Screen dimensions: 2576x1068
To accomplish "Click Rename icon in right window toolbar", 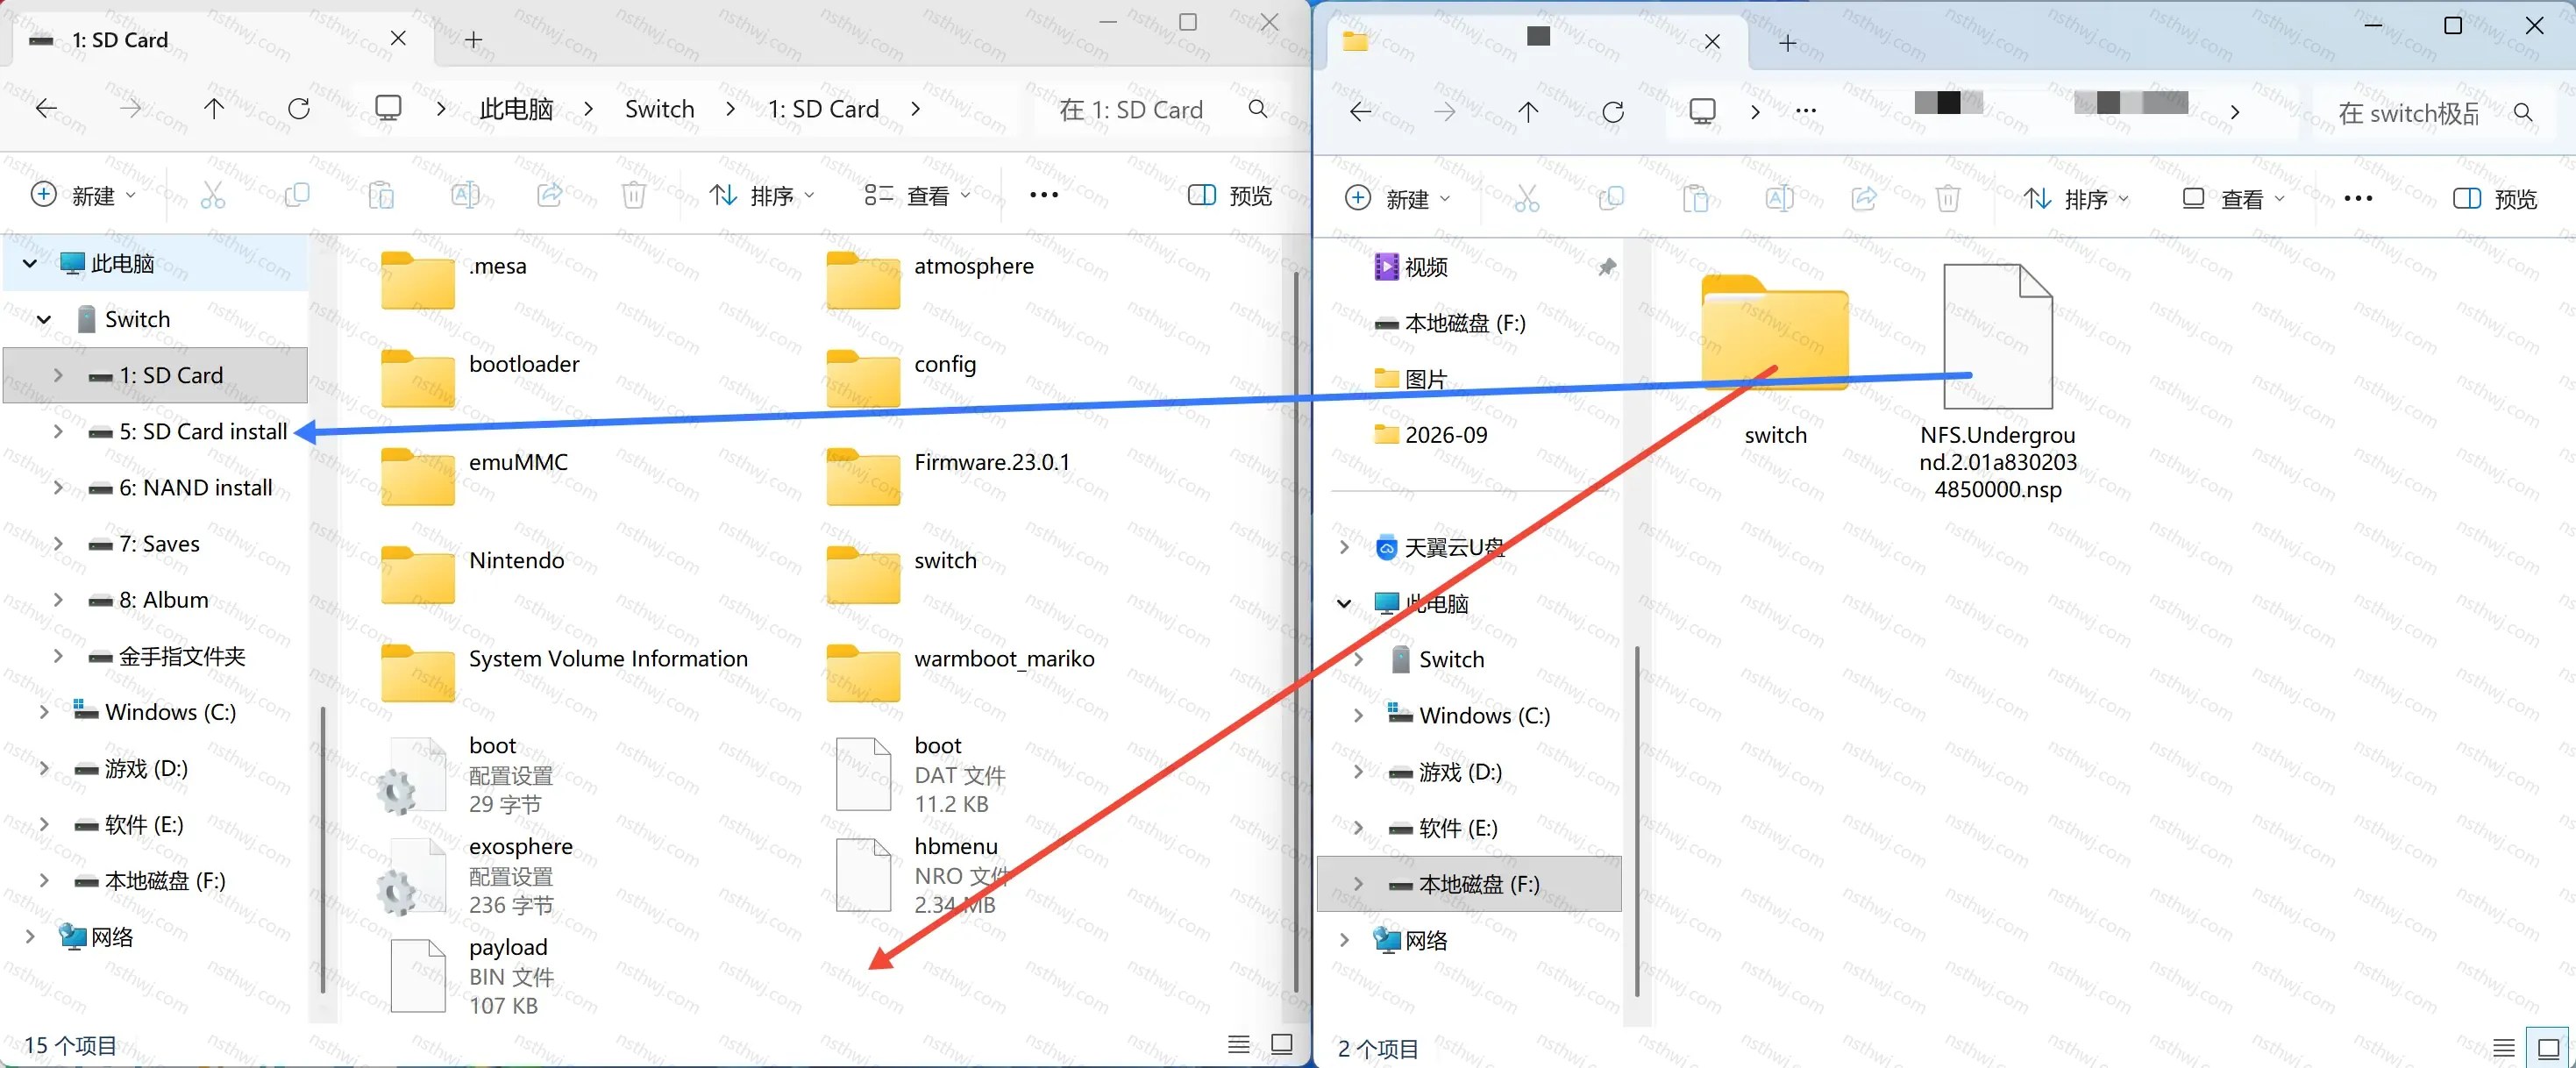I will [x=1779, y=199].
